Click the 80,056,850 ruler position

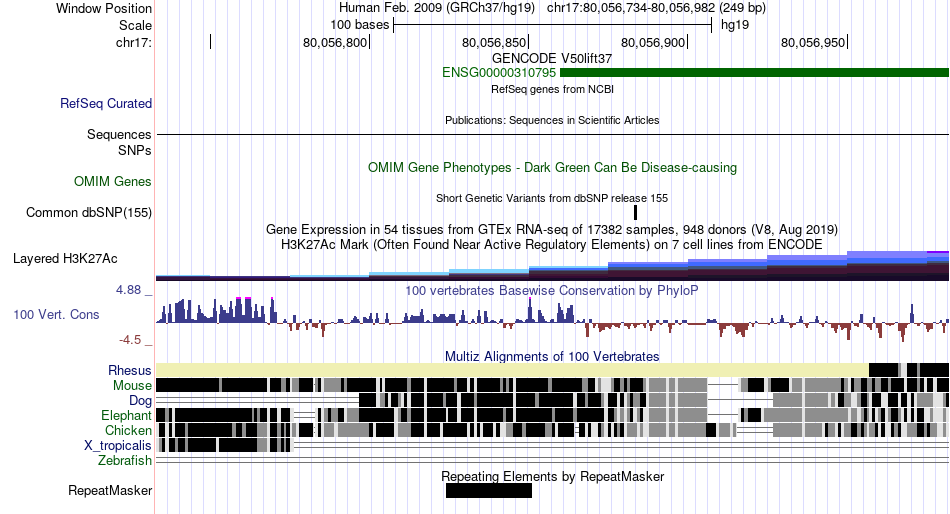pos(494,42)
